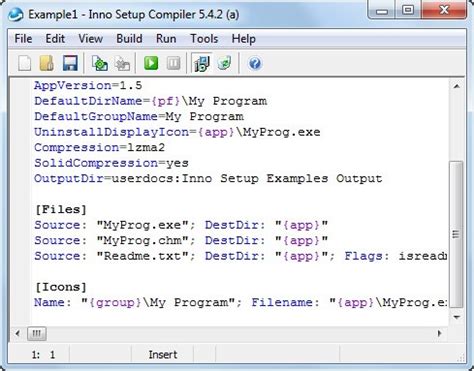This screenshot has width=474, height=371.
Task: Click the Target Uninstall toolbar icon
Action: coord(225,63)
